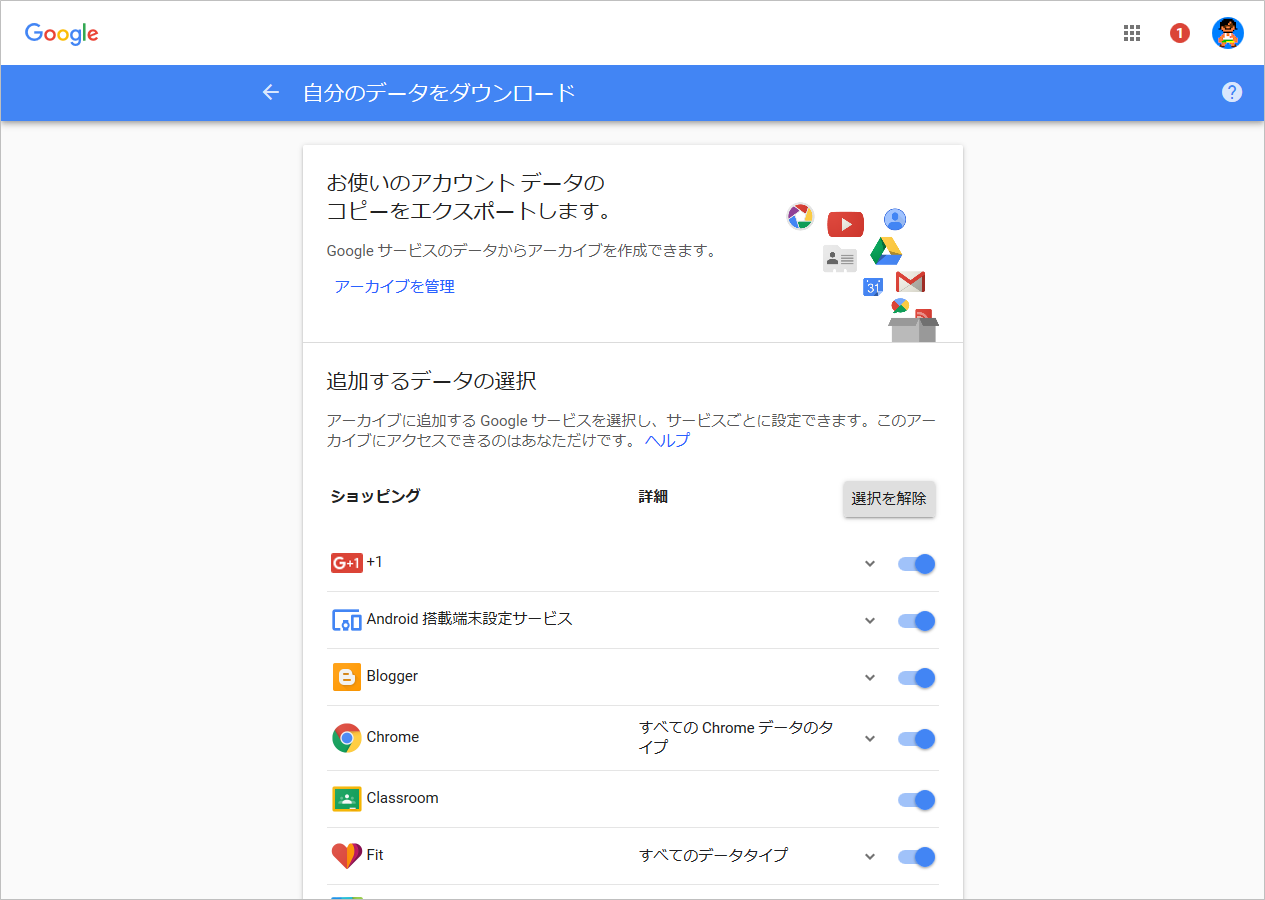Turn off the +1 data toggle
Image resolution: width=1265 pixels, height=900 pixels.
point(916,564)
